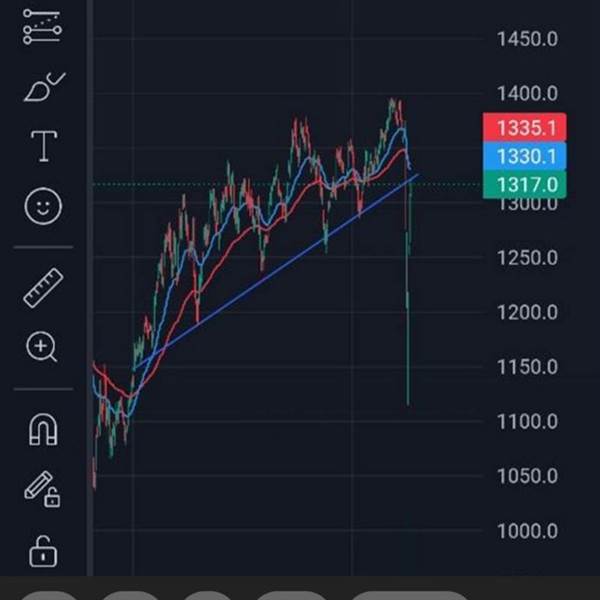The image size is (600, 600).
Task: Activate the Zoom In tool
Action: [x=41, y=347]
